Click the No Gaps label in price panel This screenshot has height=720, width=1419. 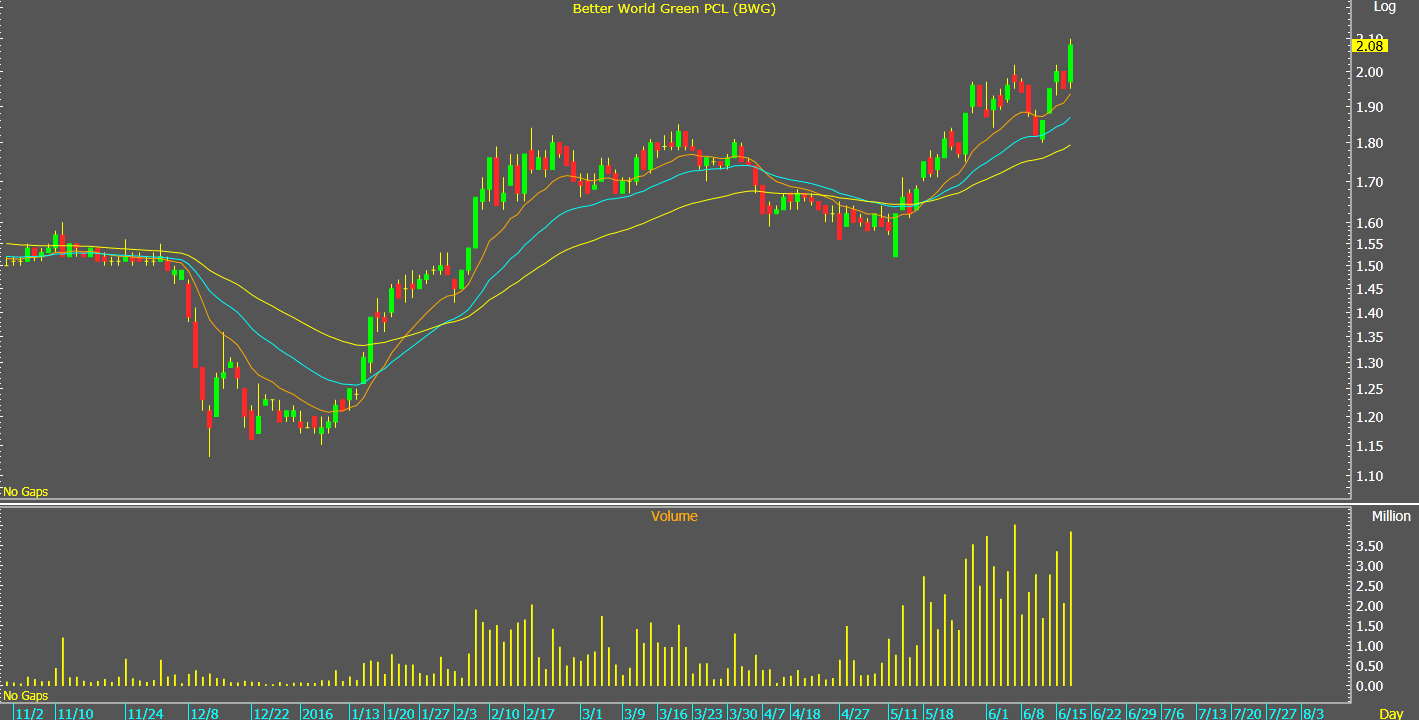[x=26, y=492]
